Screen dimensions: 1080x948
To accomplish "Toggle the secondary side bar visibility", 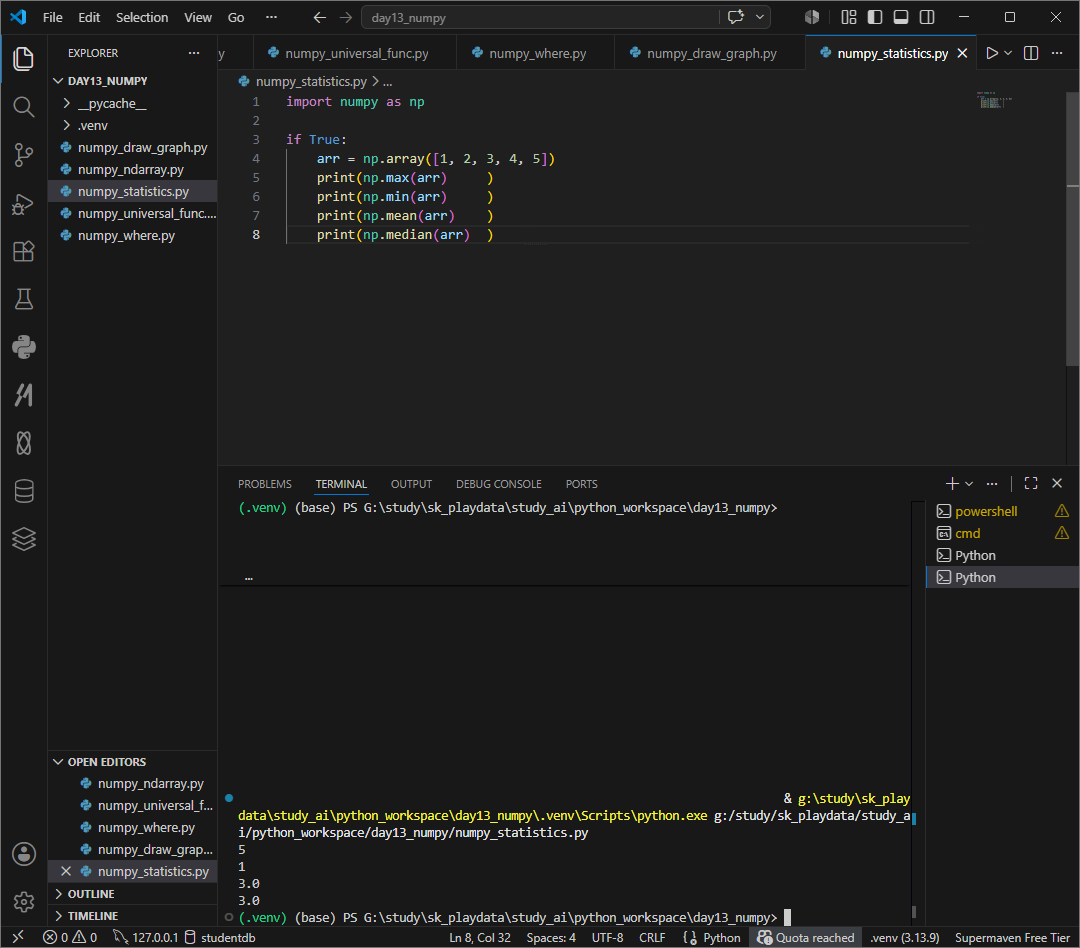I will [x=927, y=17].
